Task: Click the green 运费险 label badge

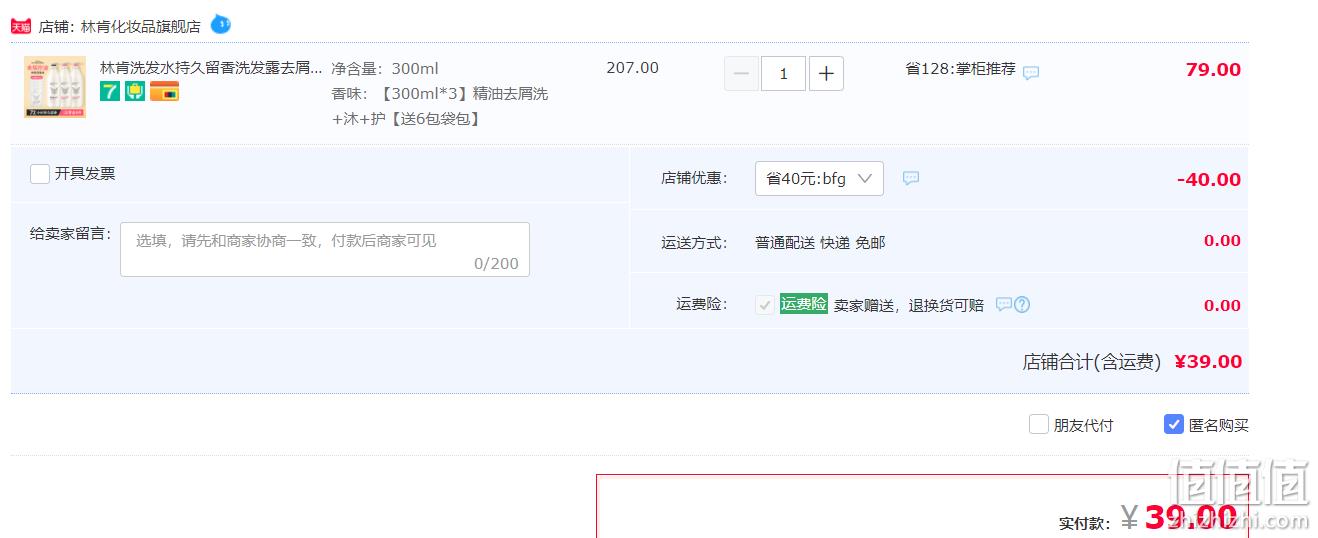Action: pyautogui.click(x=804, y=304)
